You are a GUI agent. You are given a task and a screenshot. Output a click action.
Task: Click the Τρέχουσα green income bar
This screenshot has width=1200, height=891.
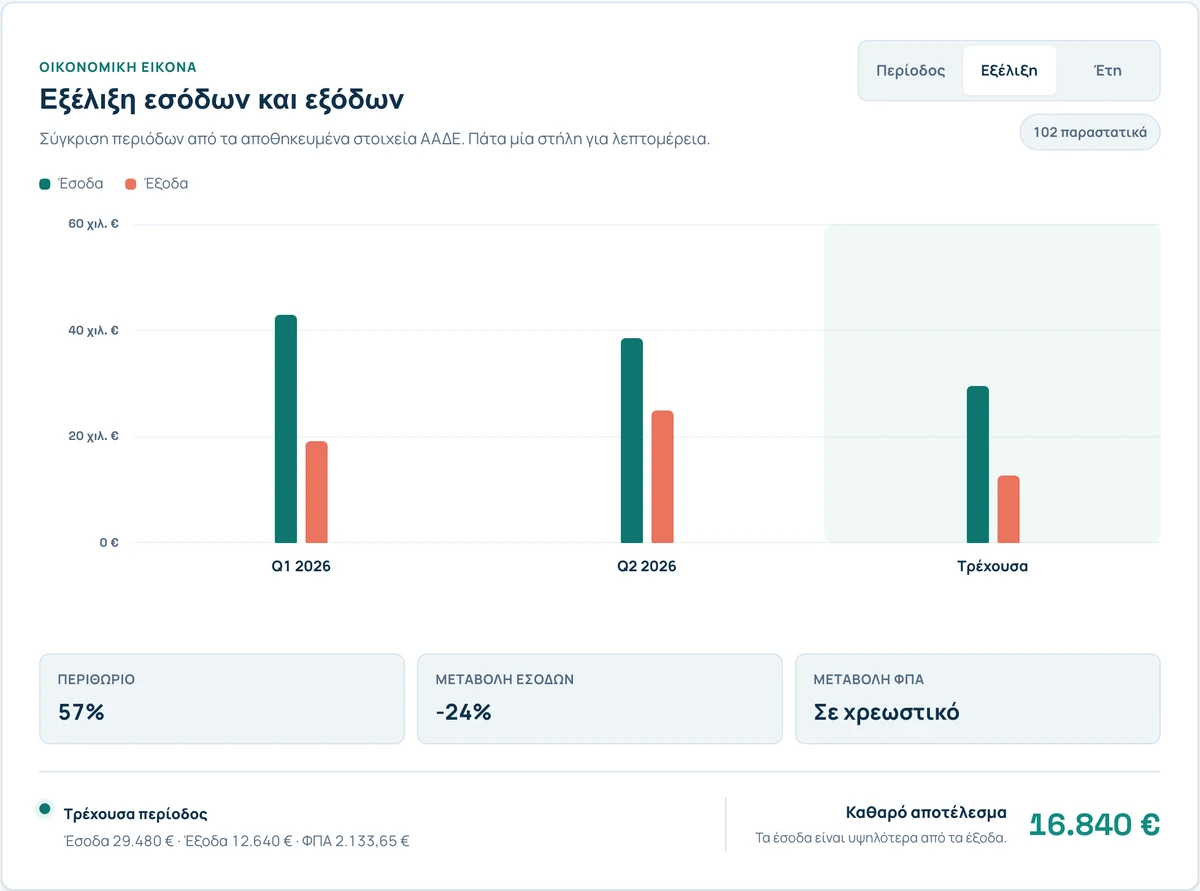click(x=978, y=464)
